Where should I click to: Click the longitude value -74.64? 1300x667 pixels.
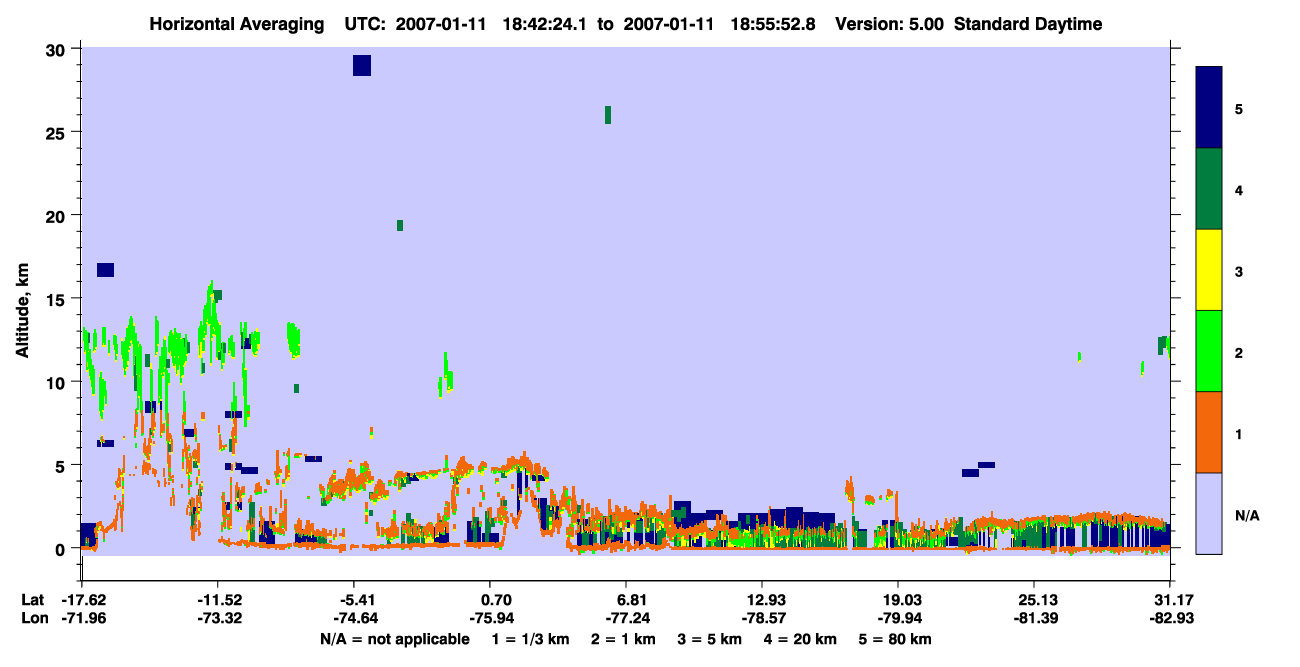tap(356, 619)
